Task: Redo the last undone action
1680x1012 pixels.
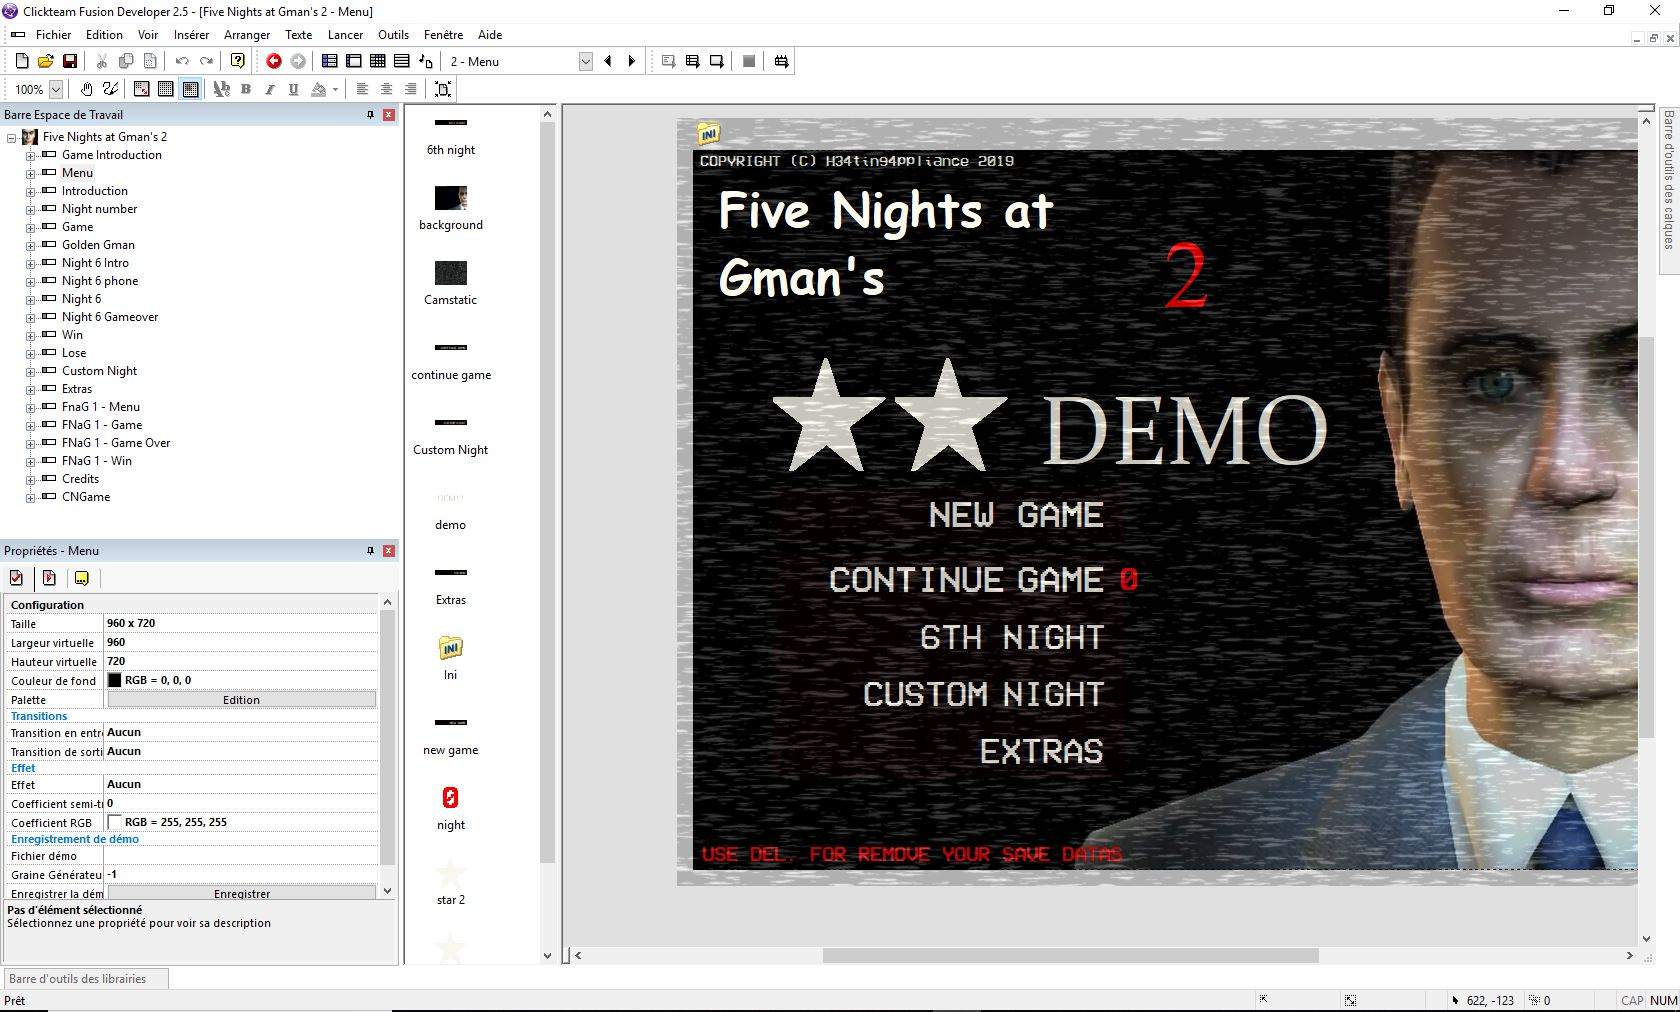Action: click(206, 61)
